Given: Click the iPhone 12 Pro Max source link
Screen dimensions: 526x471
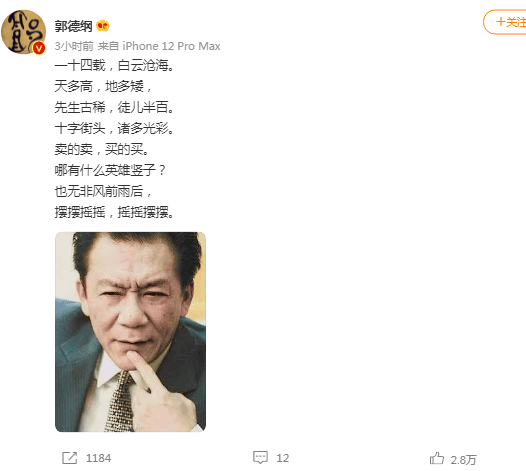Looking at the screenshot, I should (x=171, y=46).
